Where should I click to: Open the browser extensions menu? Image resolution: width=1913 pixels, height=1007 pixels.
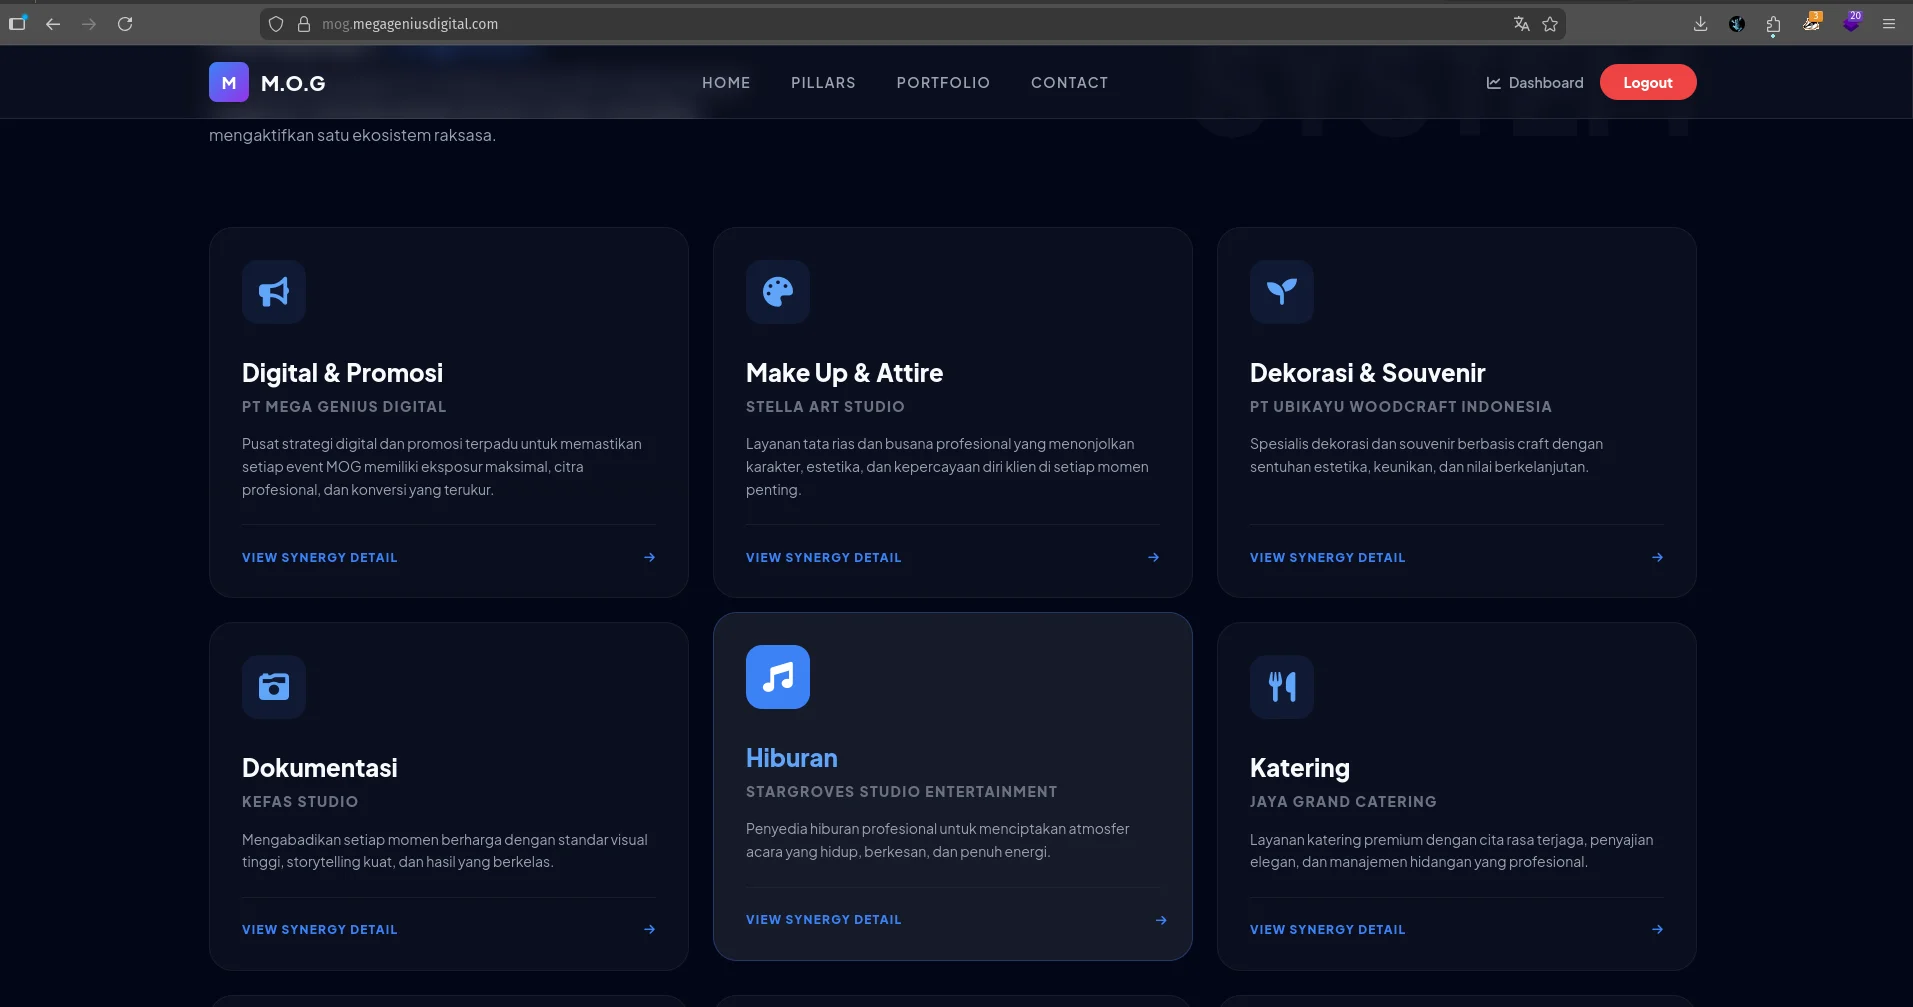(x=1773, y=24)
